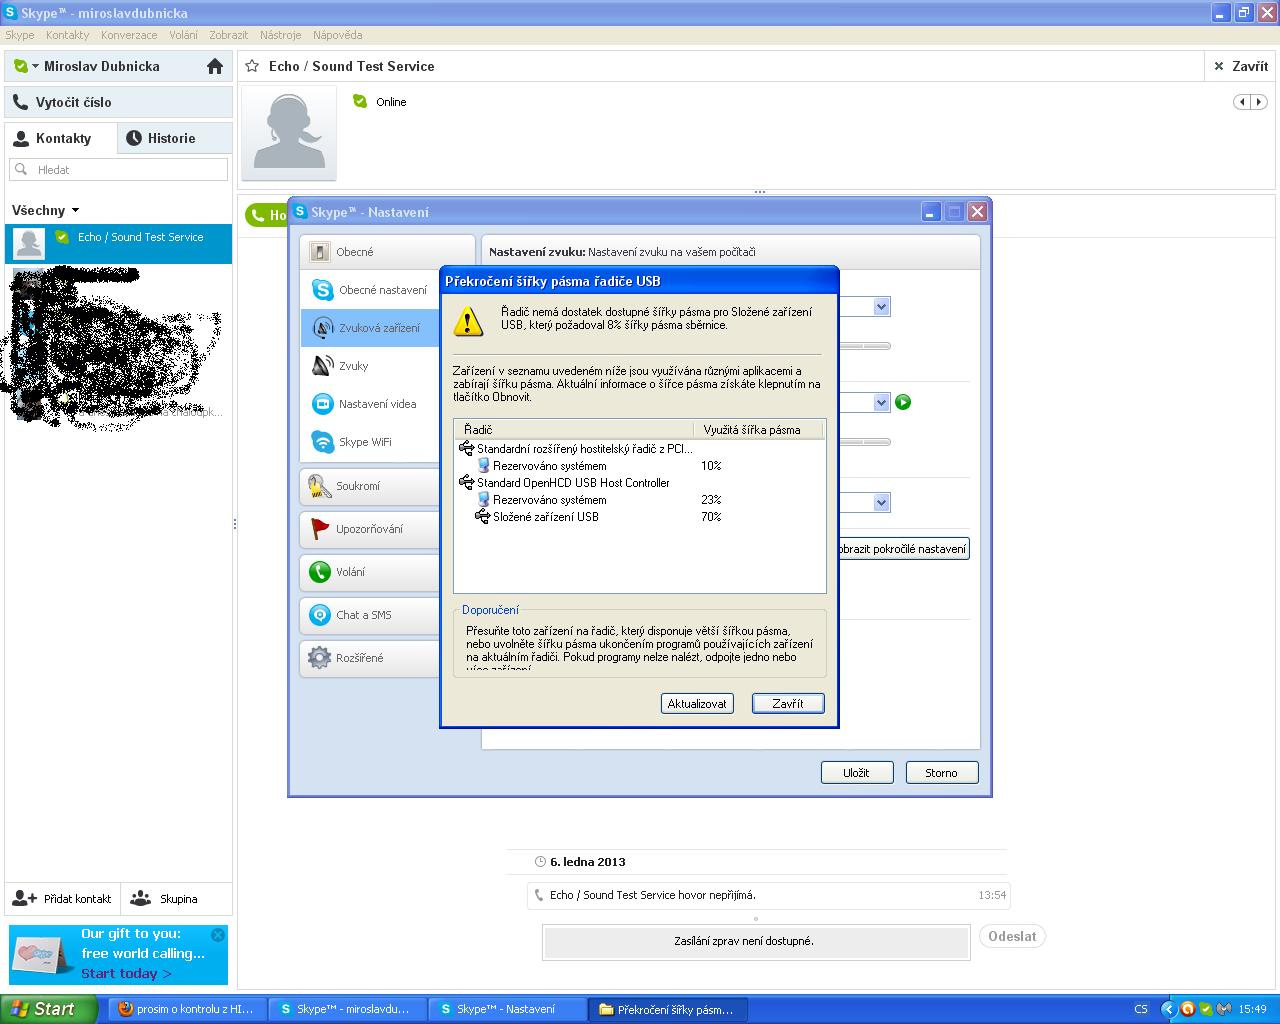Image resolution: width=1280 pixels, height=1024 pixels.
Task: Select Echo / Sound Test Service contact
Action: (118, 244)
